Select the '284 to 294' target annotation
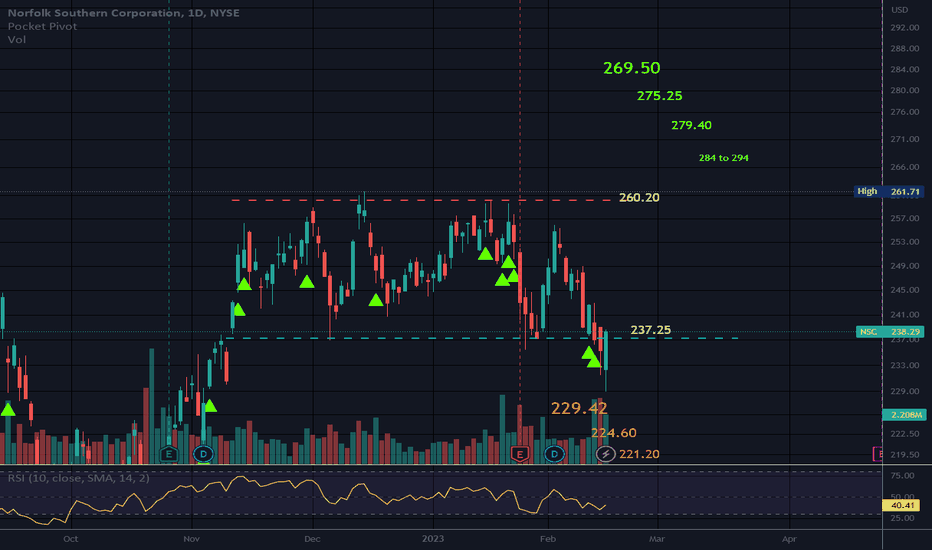Viewport: 932px width, 550px height. click(x=723, y=158)
